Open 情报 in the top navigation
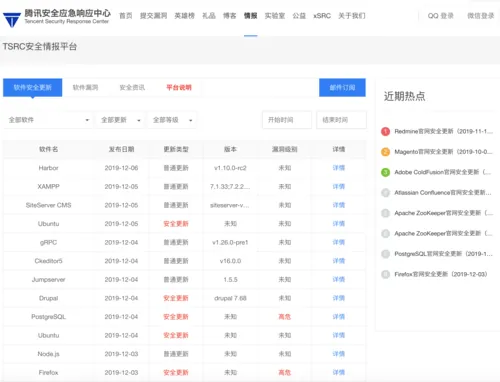This screenshot has width=500, height=382. click(251, 16)
